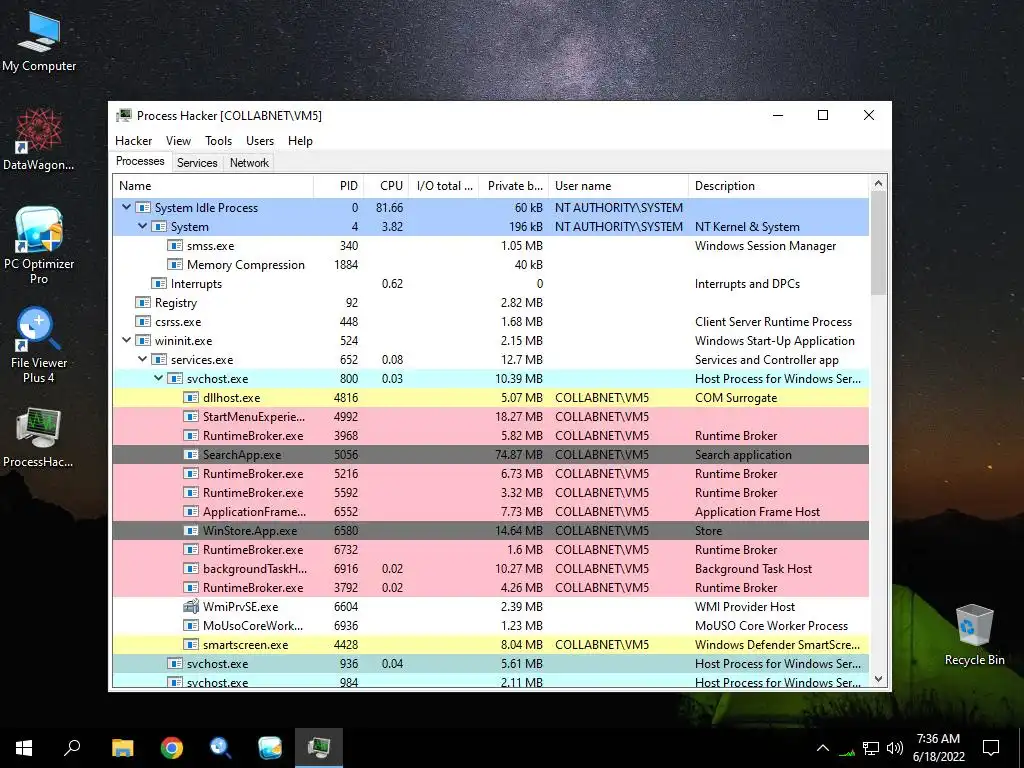Viewport: 1024px width, 768px height.
Task: Click the WmiPrvSE.exe process icon
Action: (x=191, y=607)
